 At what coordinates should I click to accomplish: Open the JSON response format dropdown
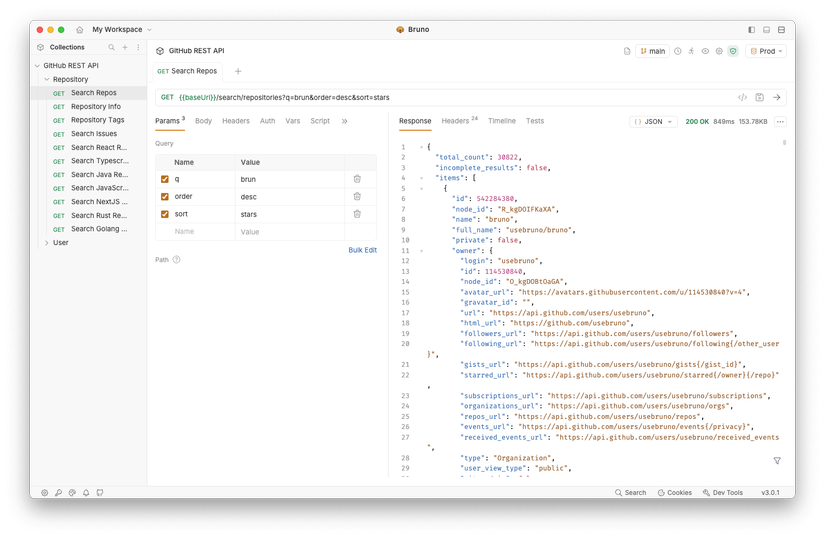pos(653,121)
